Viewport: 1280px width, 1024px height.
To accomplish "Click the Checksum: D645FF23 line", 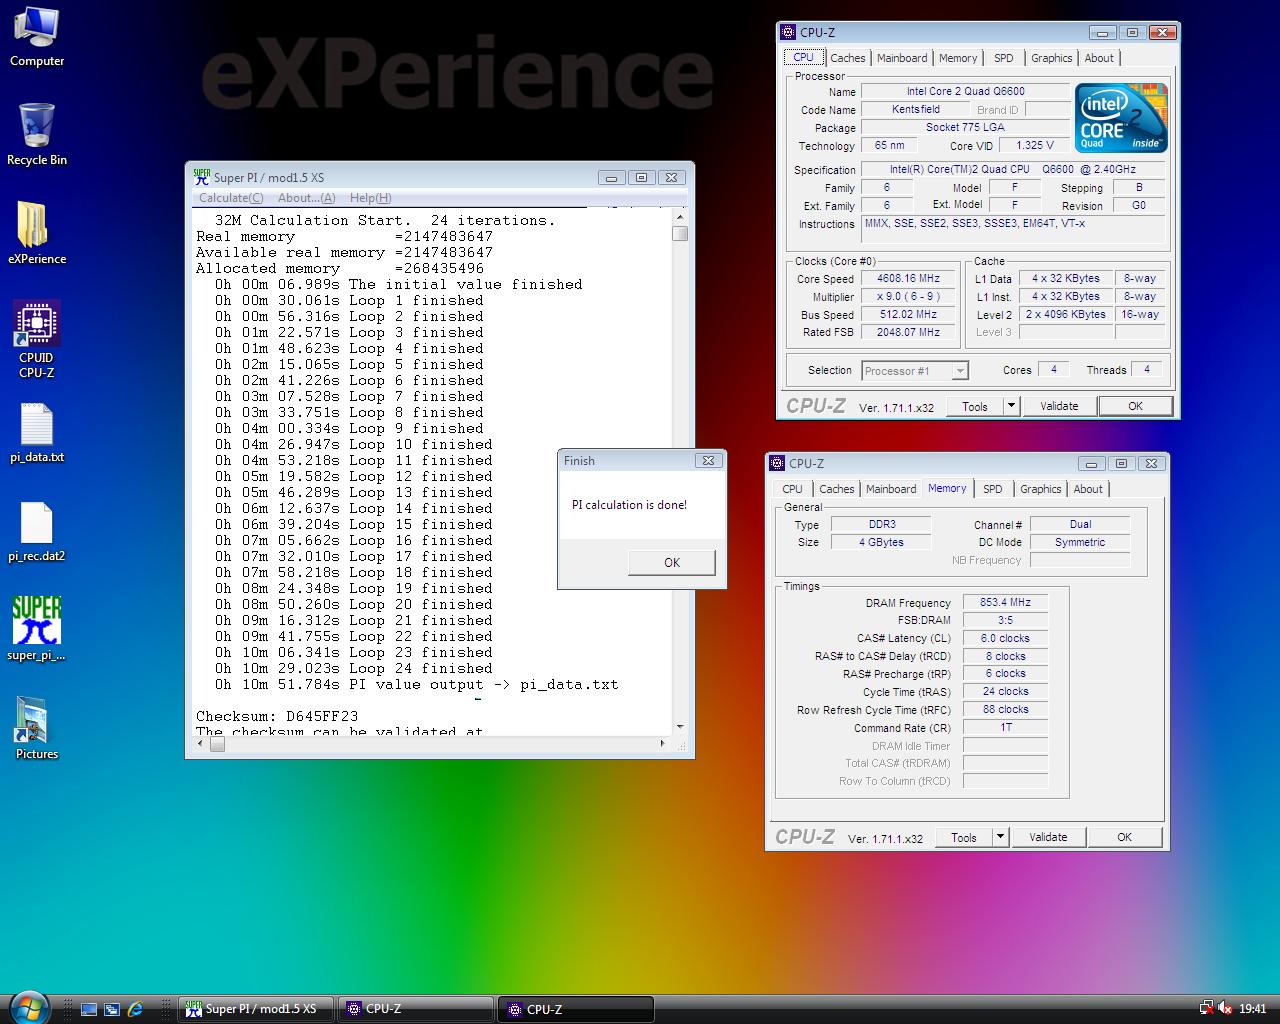I will point(277,716).
